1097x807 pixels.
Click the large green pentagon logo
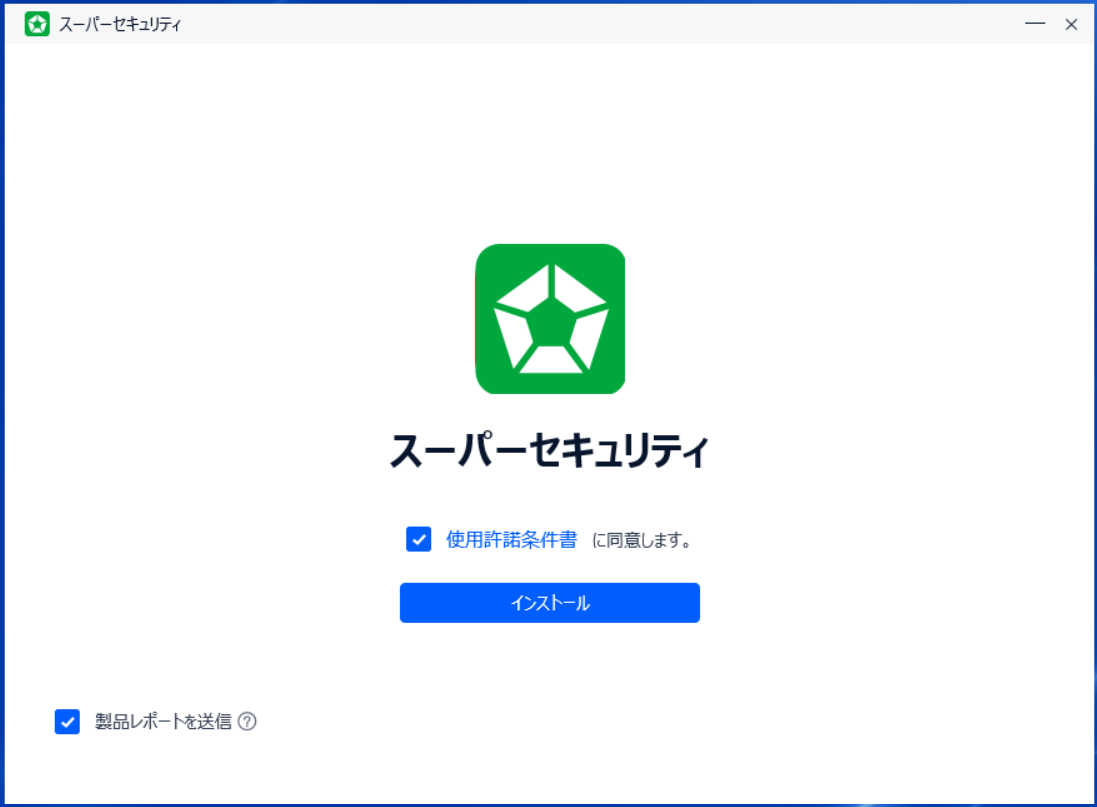click(550, 319)
